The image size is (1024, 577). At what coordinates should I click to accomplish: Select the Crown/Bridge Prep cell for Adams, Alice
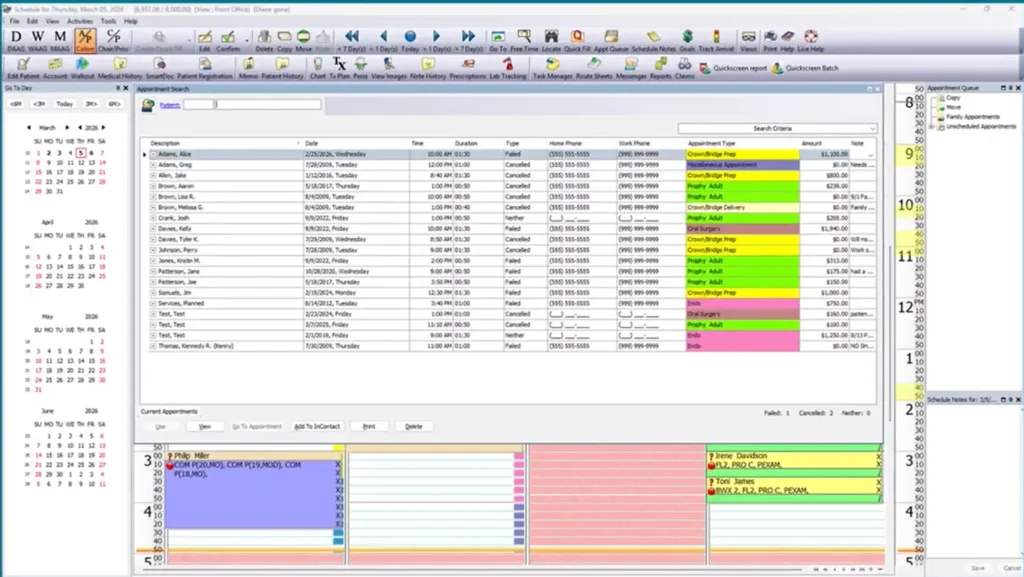coord(743,155)
